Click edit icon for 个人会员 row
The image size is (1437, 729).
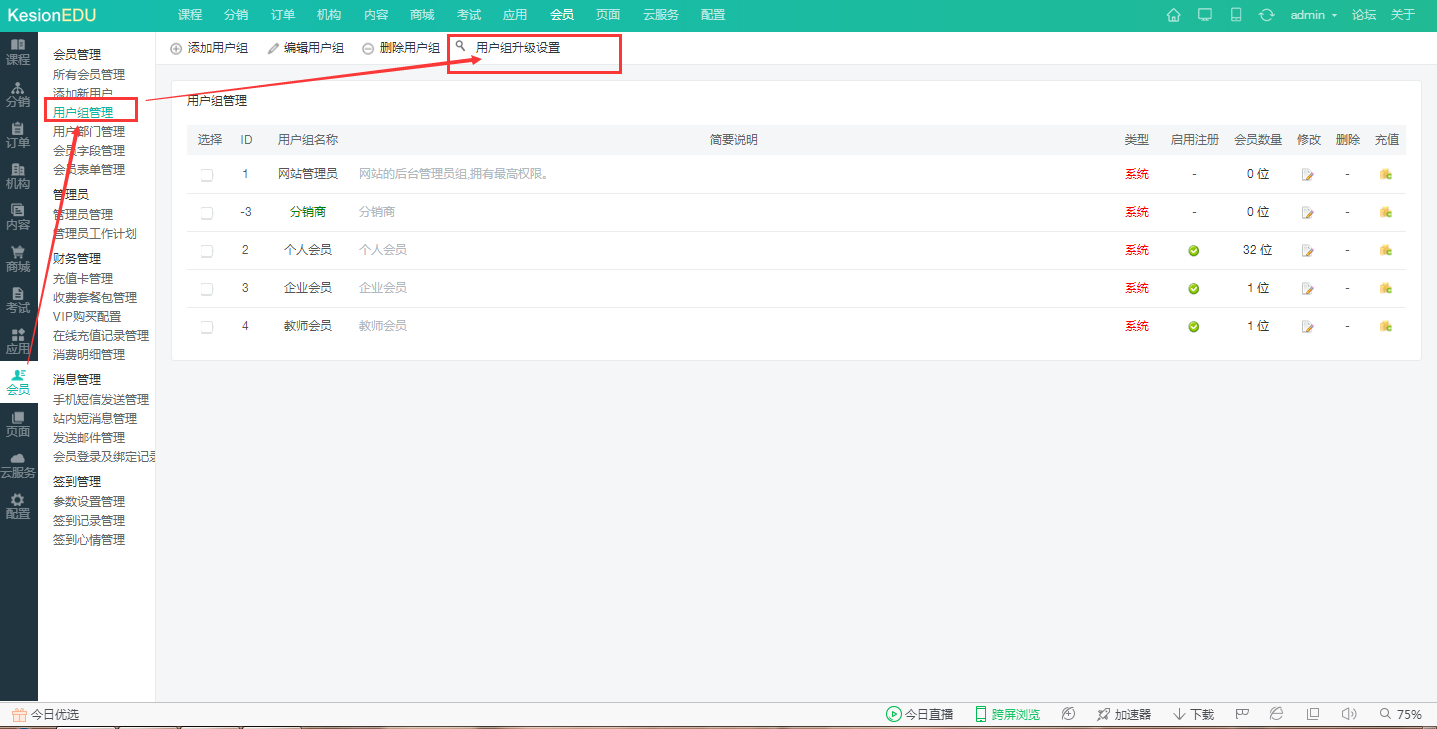[1307, 251]
